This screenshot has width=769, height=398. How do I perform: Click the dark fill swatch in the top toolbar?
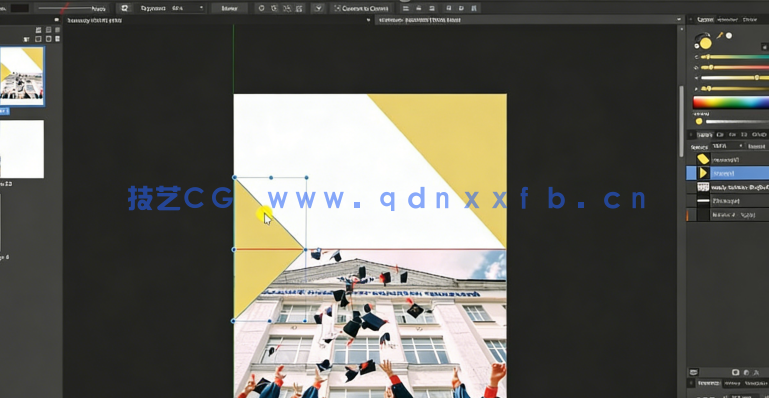[19, 8]
